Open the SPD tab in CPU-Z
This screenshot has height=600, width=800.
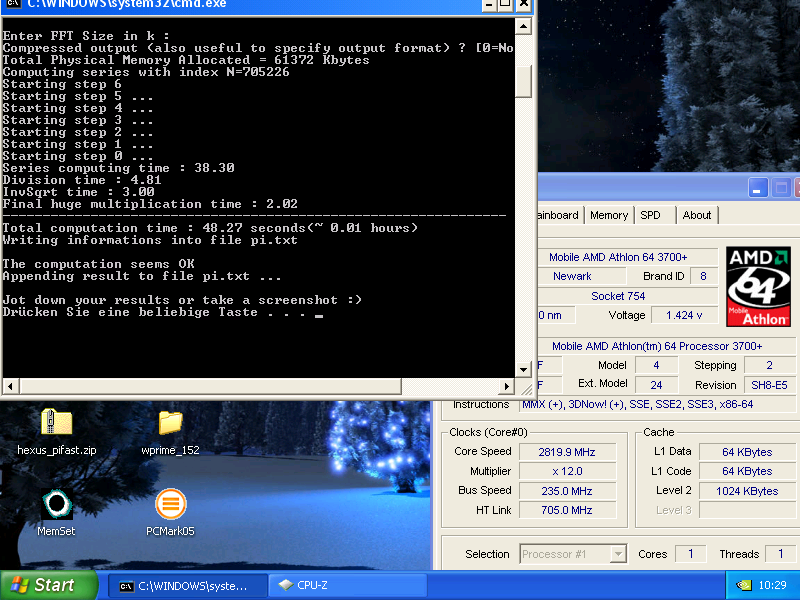tap(651, 215)
